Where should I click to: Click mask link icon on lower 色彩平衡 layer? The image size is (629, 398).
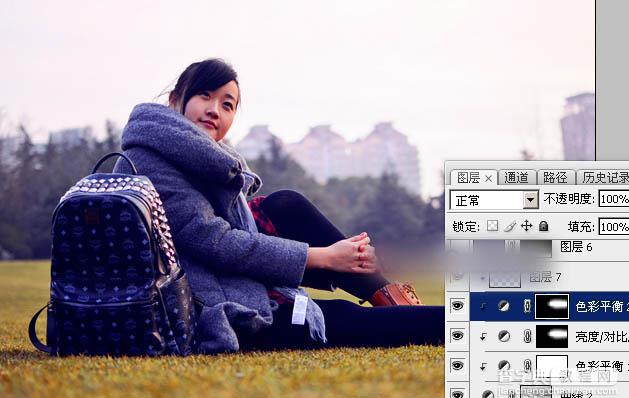pyautogui.click(x=527, y=366)
